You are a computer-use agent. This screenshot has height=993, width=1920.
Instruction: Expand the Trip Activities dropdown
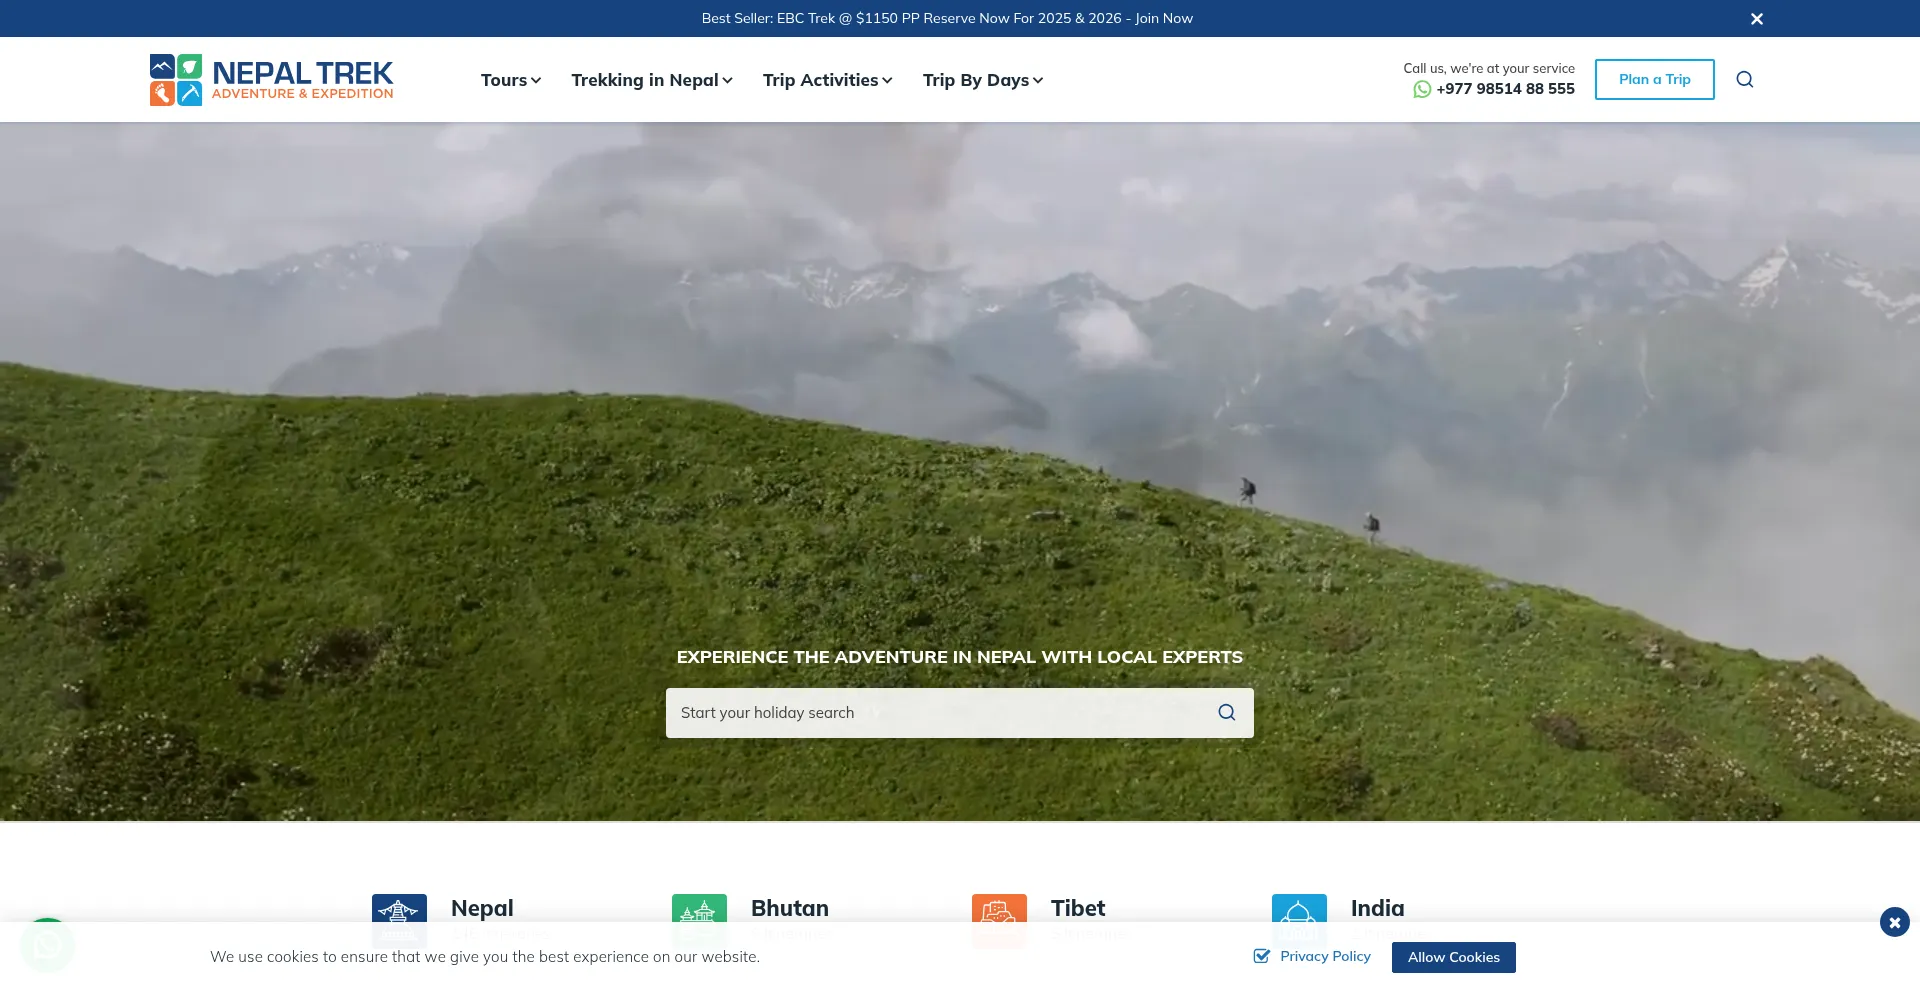[x=827, y=80]
